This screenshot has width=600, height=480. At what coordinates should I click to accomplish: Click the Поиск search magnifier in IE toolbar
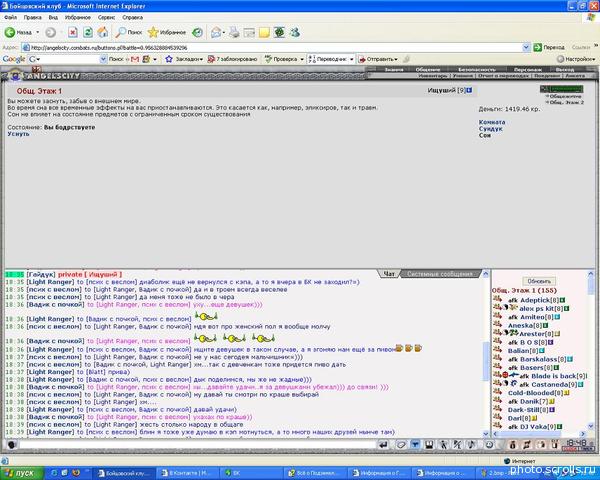click(129, 33)
